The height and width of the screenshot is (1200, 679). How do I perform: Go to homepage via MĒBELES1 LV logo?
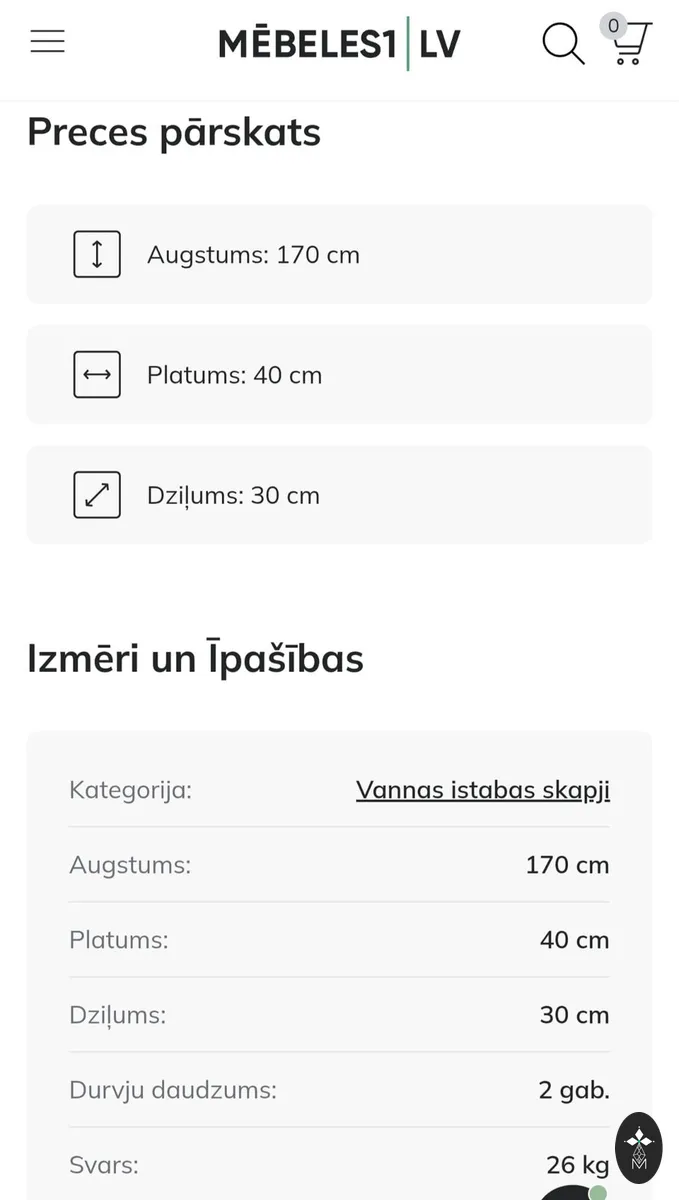pos(339,44)
